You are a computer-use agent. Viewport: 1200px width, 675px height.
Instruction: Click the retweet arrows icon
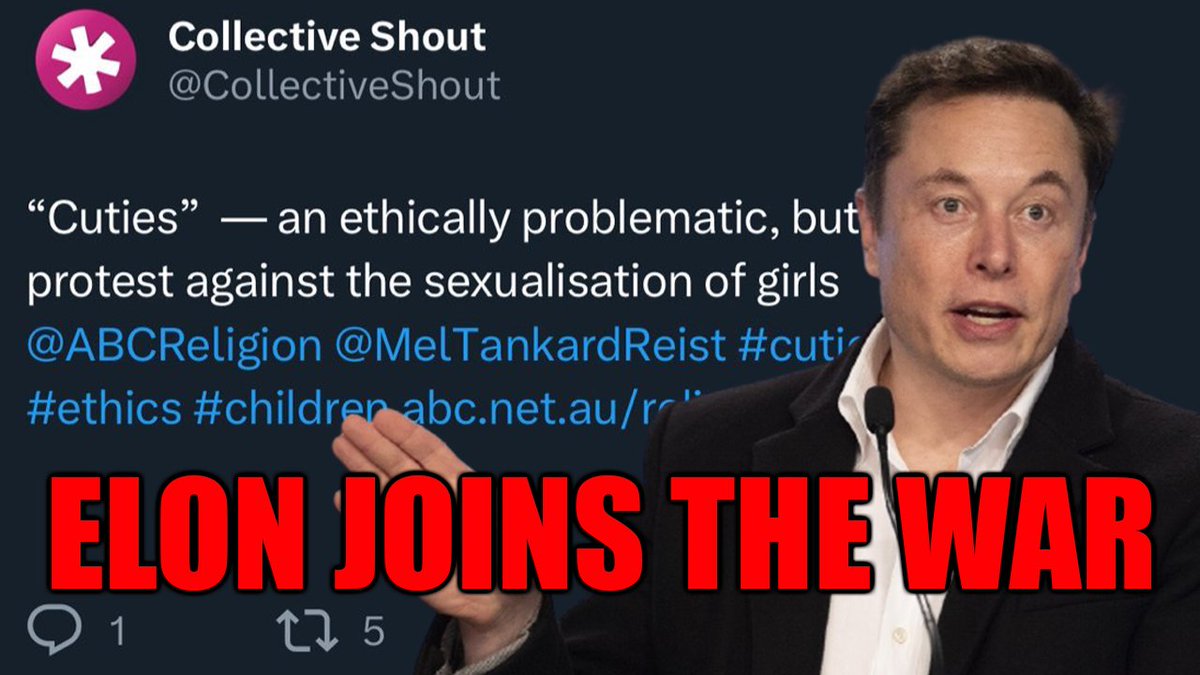coord(306,632)
